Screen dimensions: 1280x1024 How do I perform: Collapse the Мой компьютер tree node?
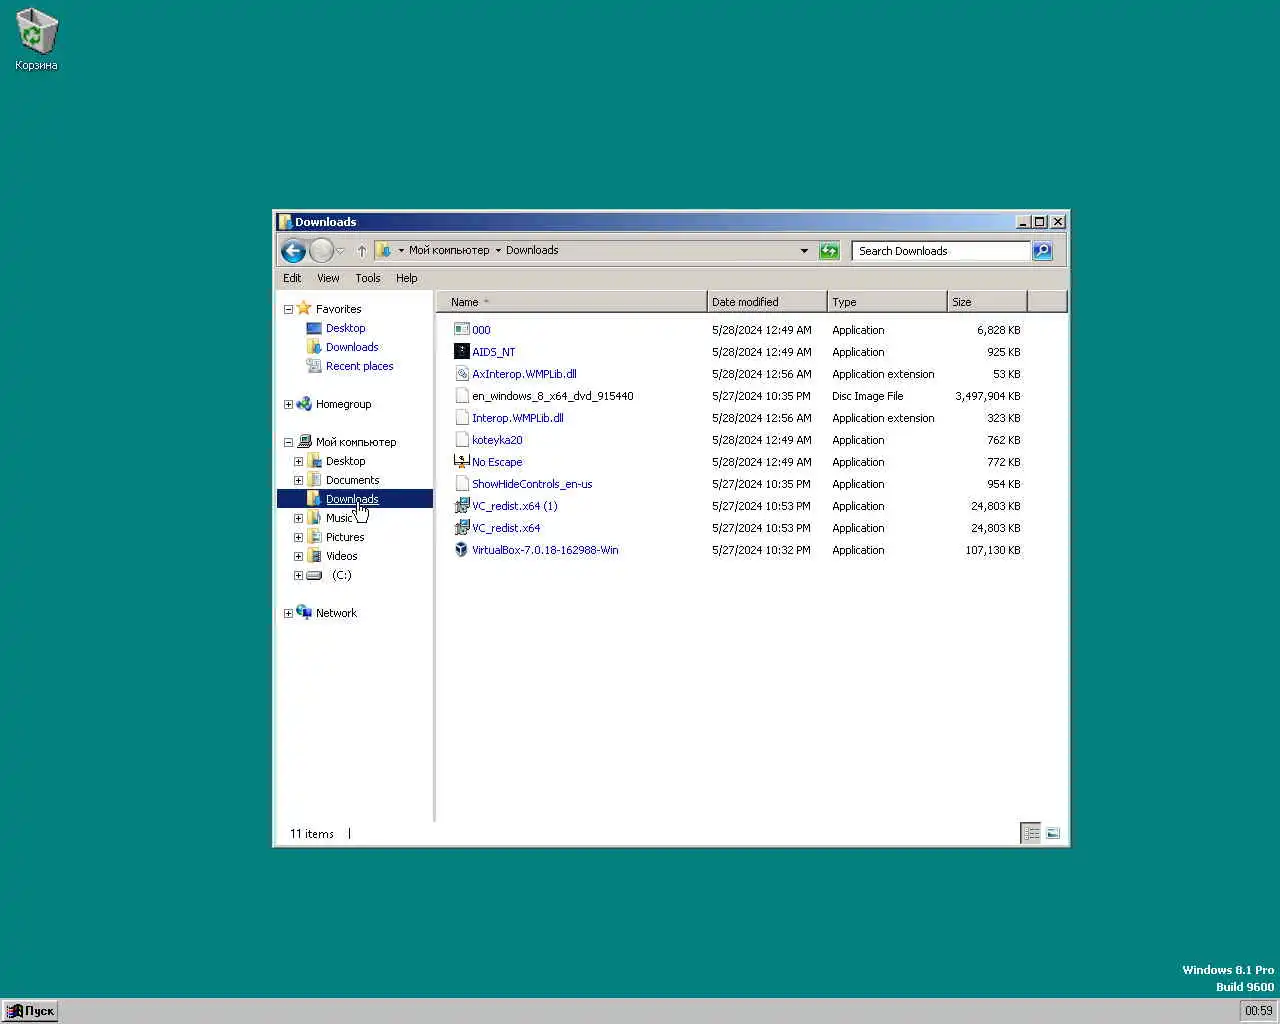pos(288,442)
